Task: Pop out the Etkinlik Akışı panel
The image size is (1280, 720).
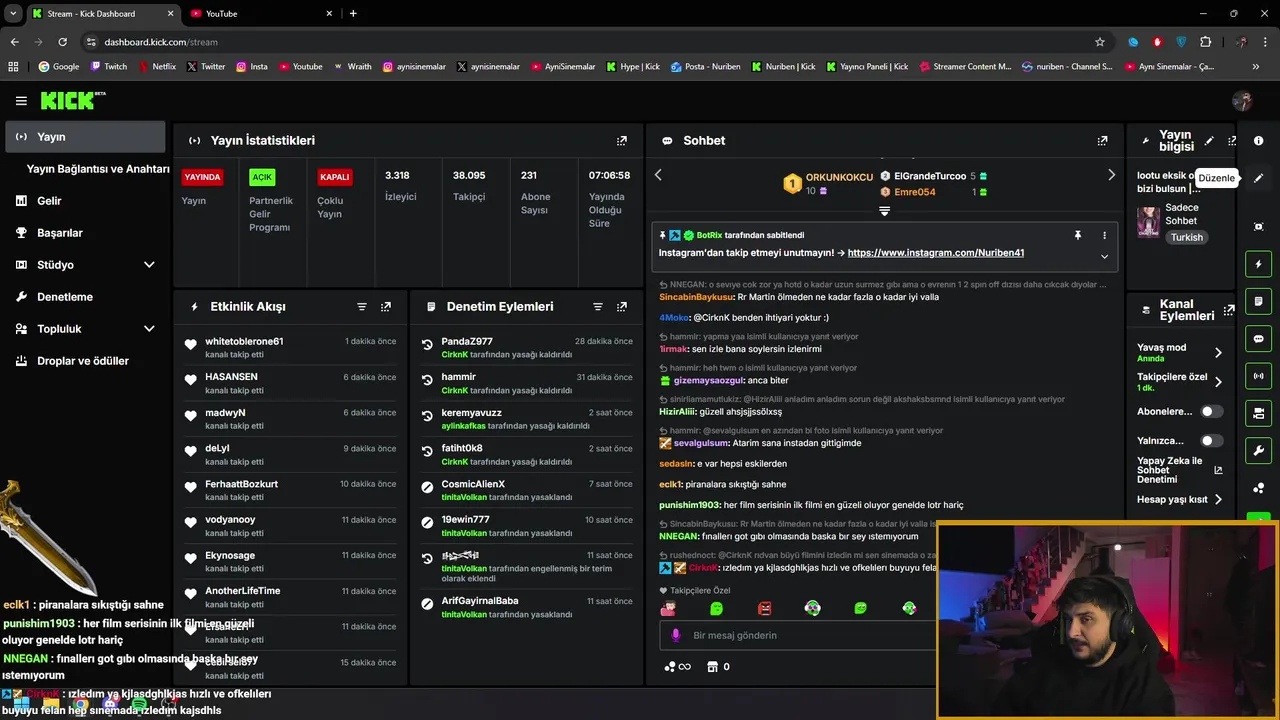Action: (x=386, y=307)
